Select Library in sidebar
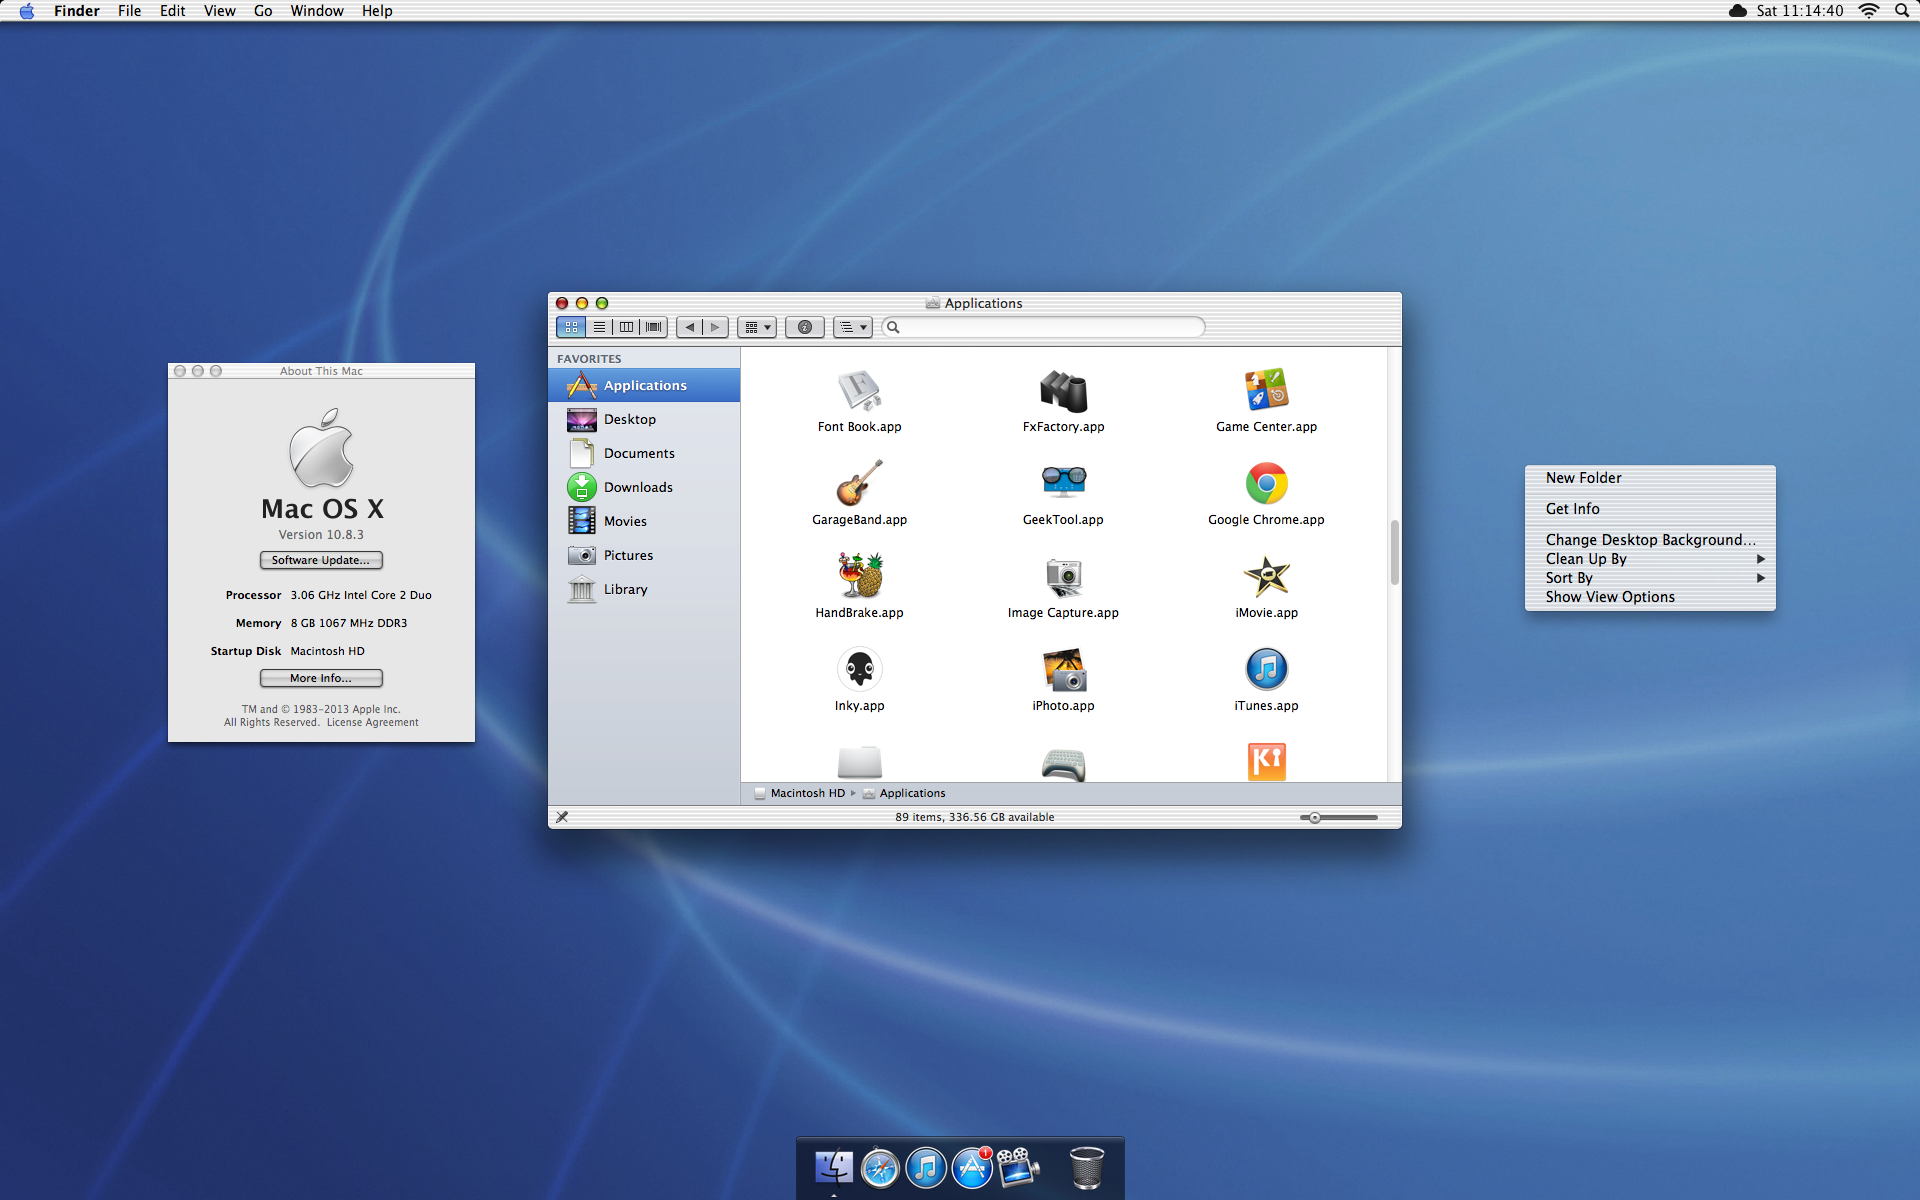This screenshot has width=1920, height=1200. [644, 589]
